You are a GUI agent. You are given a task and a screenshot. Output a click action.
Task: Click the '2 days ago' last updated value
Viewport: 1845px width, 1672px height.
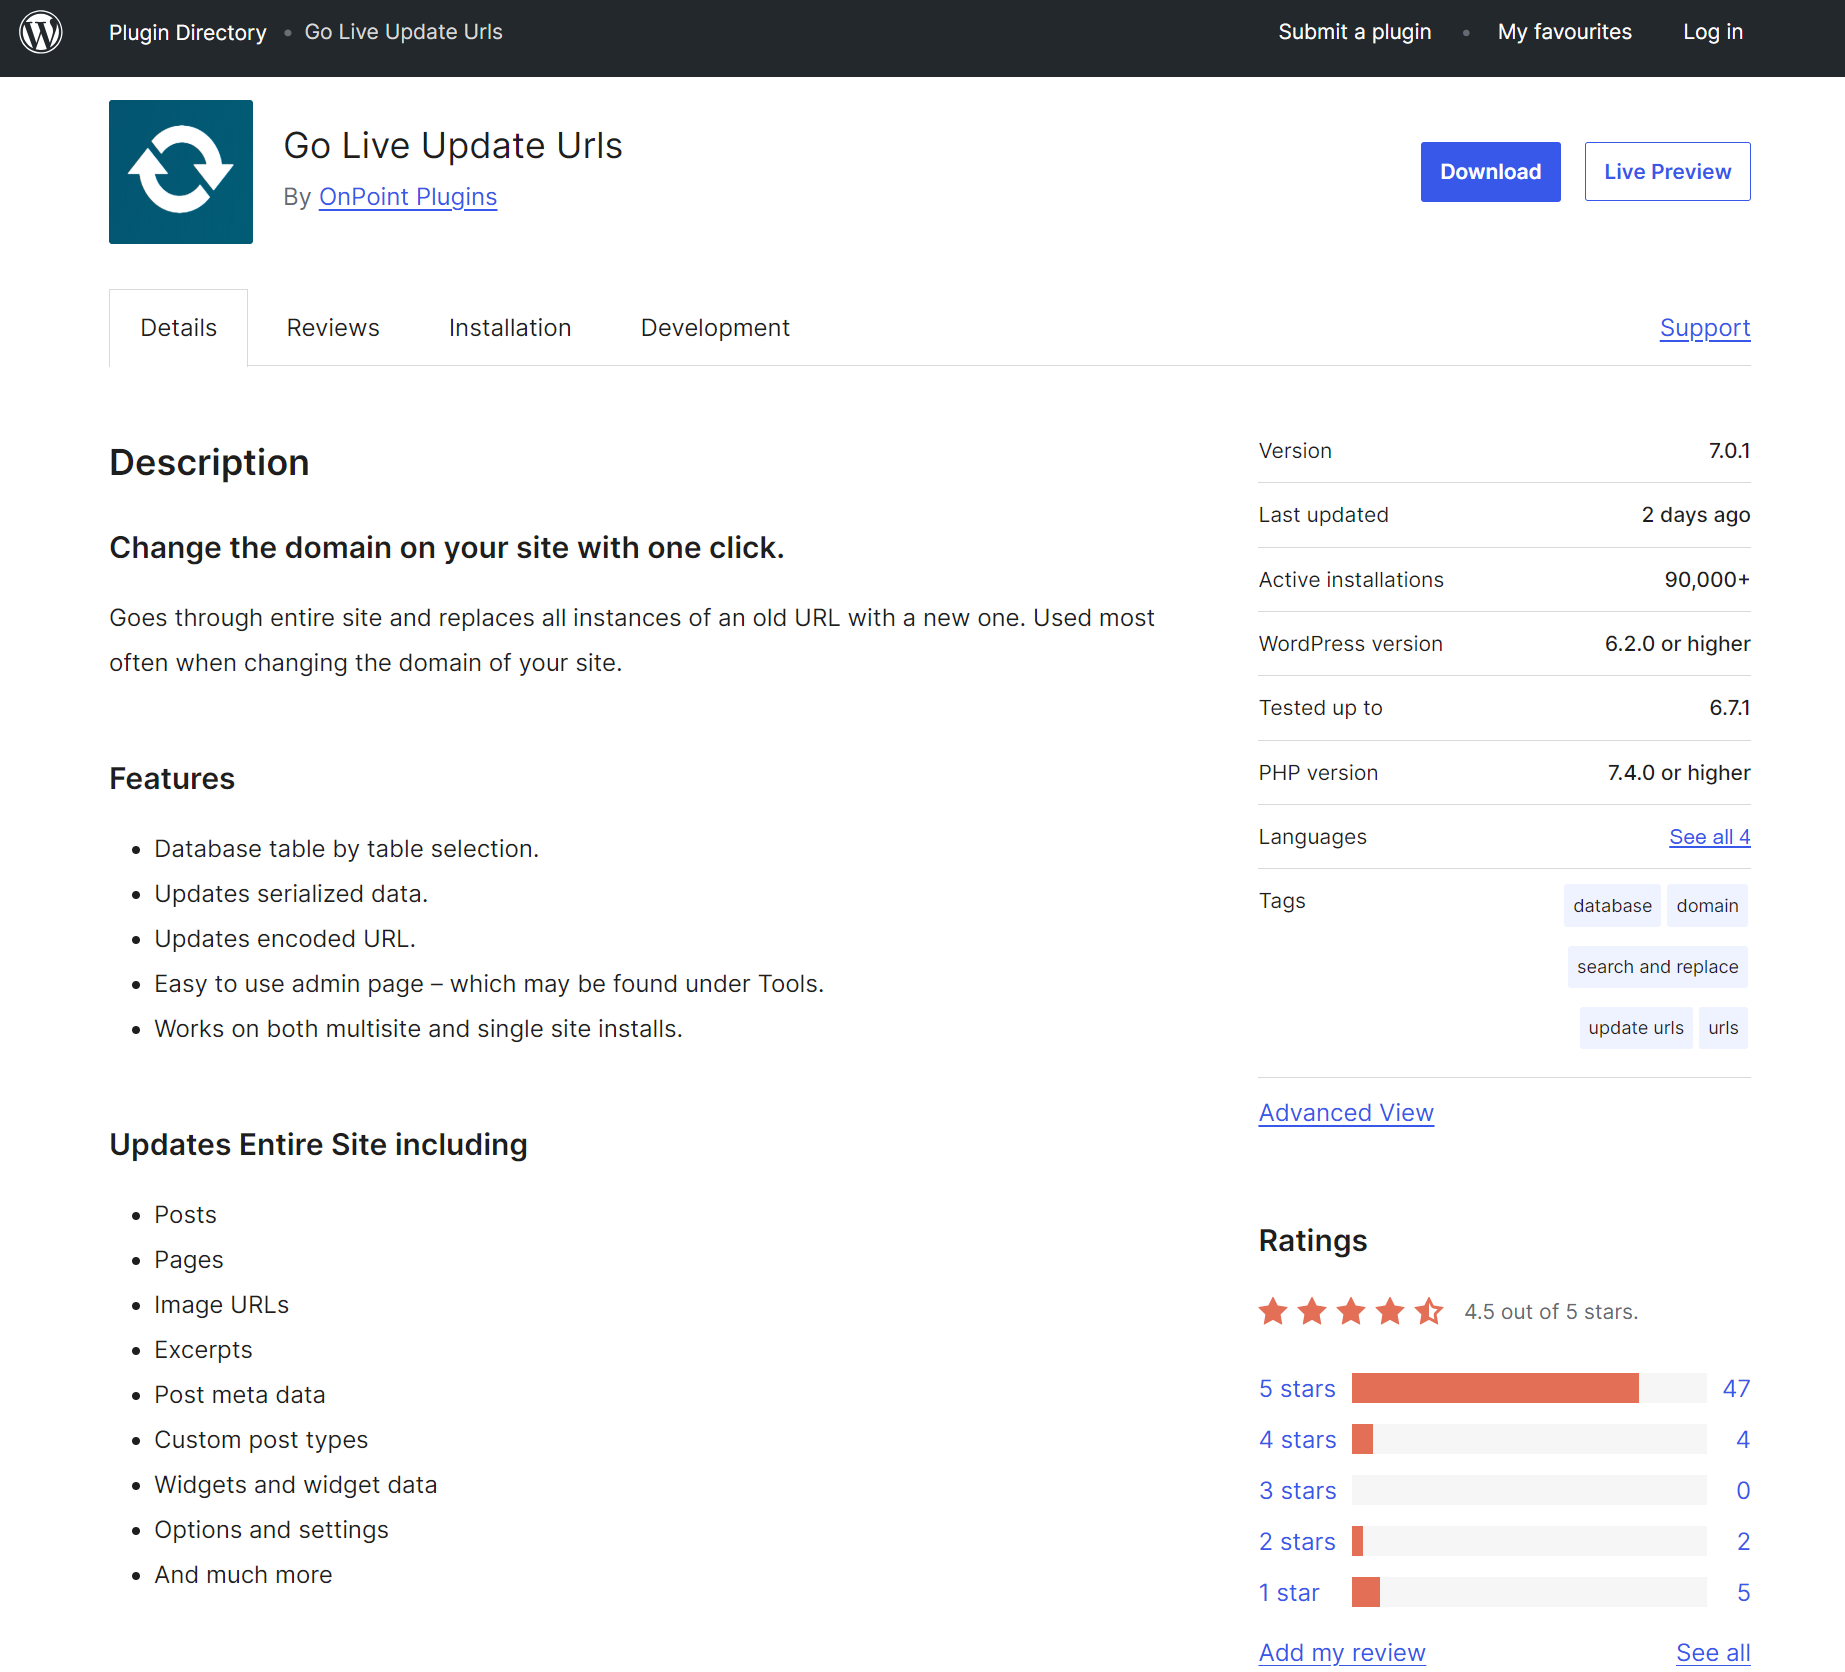tap(1696, 515)
